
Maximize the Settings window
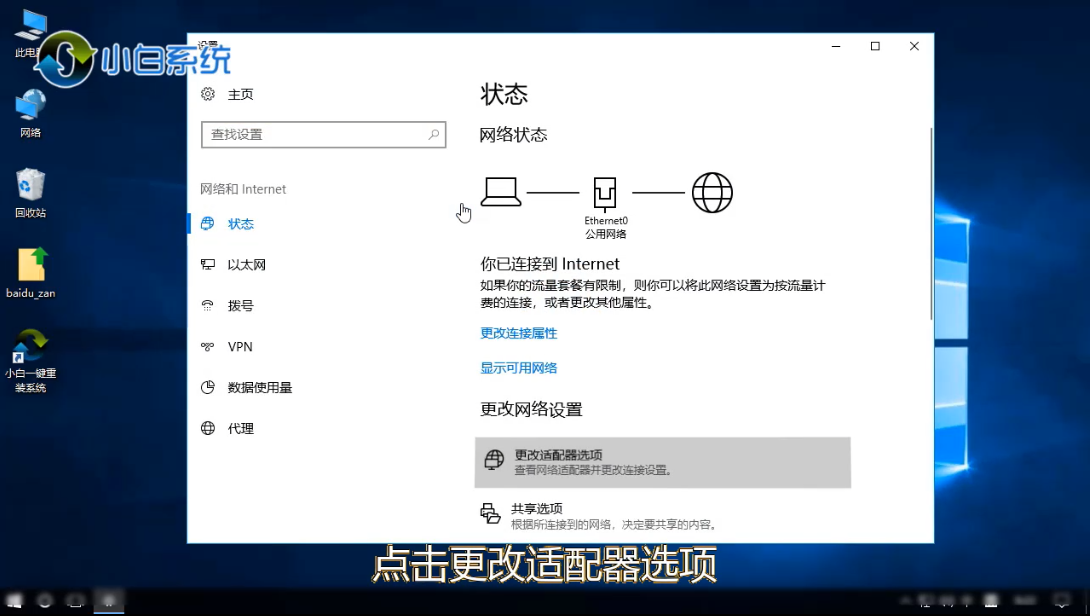[x=875, y=47]
